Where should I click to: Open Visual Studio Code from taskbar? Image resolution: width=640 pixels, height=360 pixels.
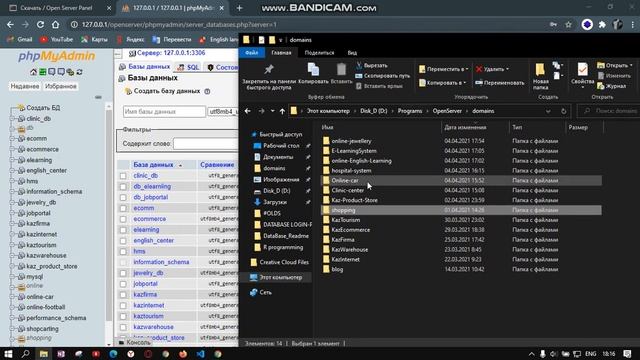coord(200,353)
